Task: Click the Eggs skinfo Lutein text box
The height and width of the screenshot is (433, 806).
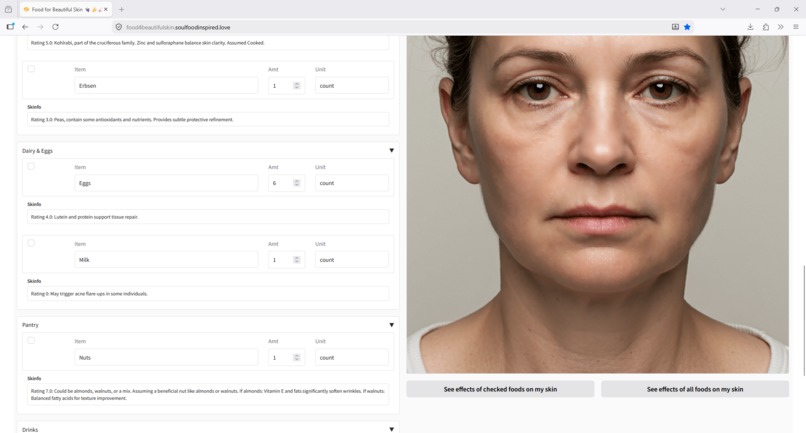Action: coord(208,217)
